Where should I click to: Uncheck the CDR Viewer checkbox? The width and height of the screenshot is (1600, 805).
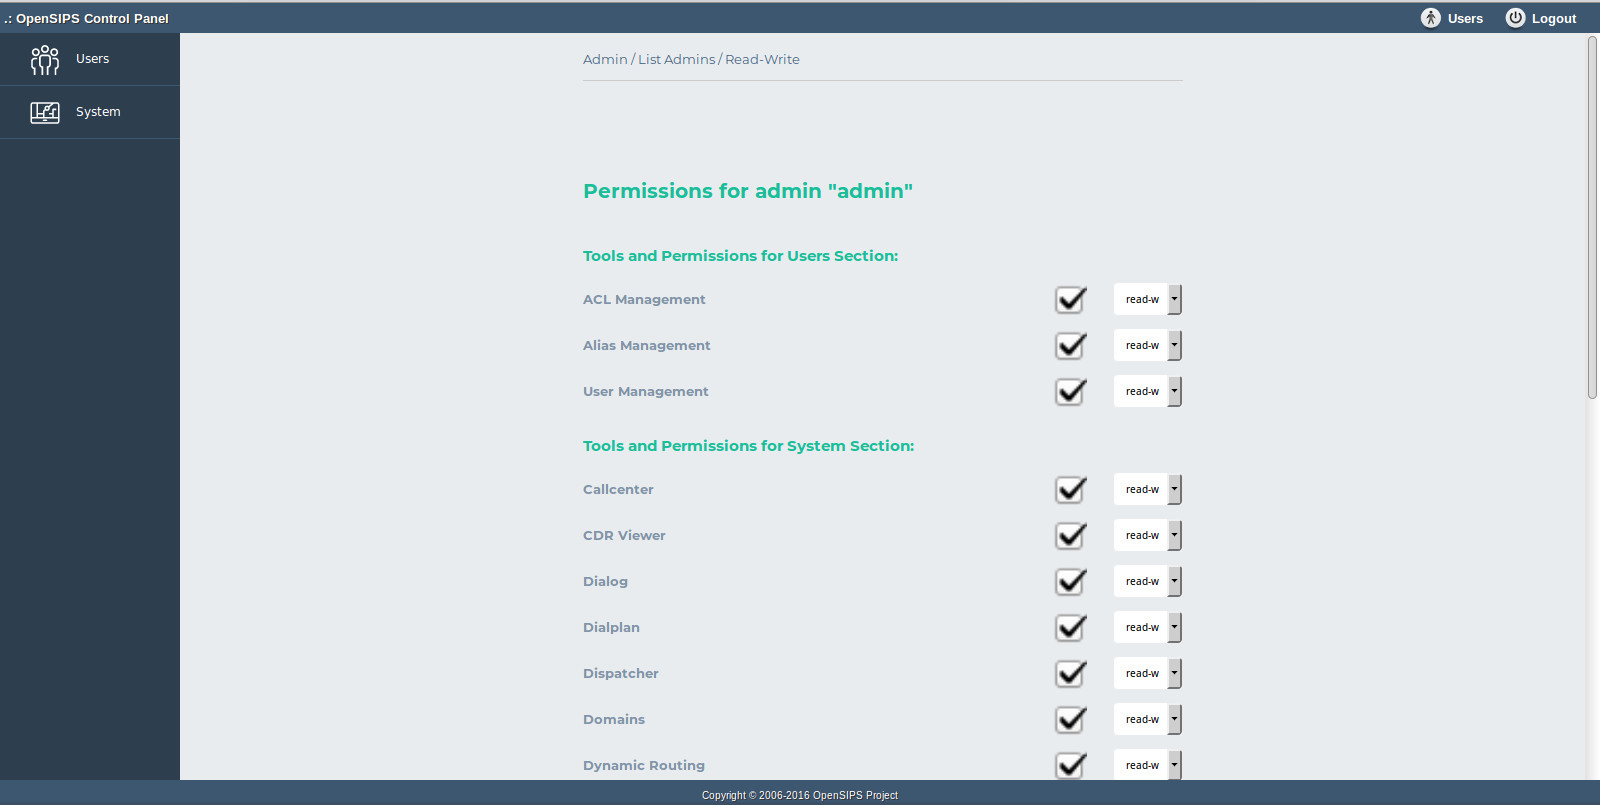(x=1071, y=535)
